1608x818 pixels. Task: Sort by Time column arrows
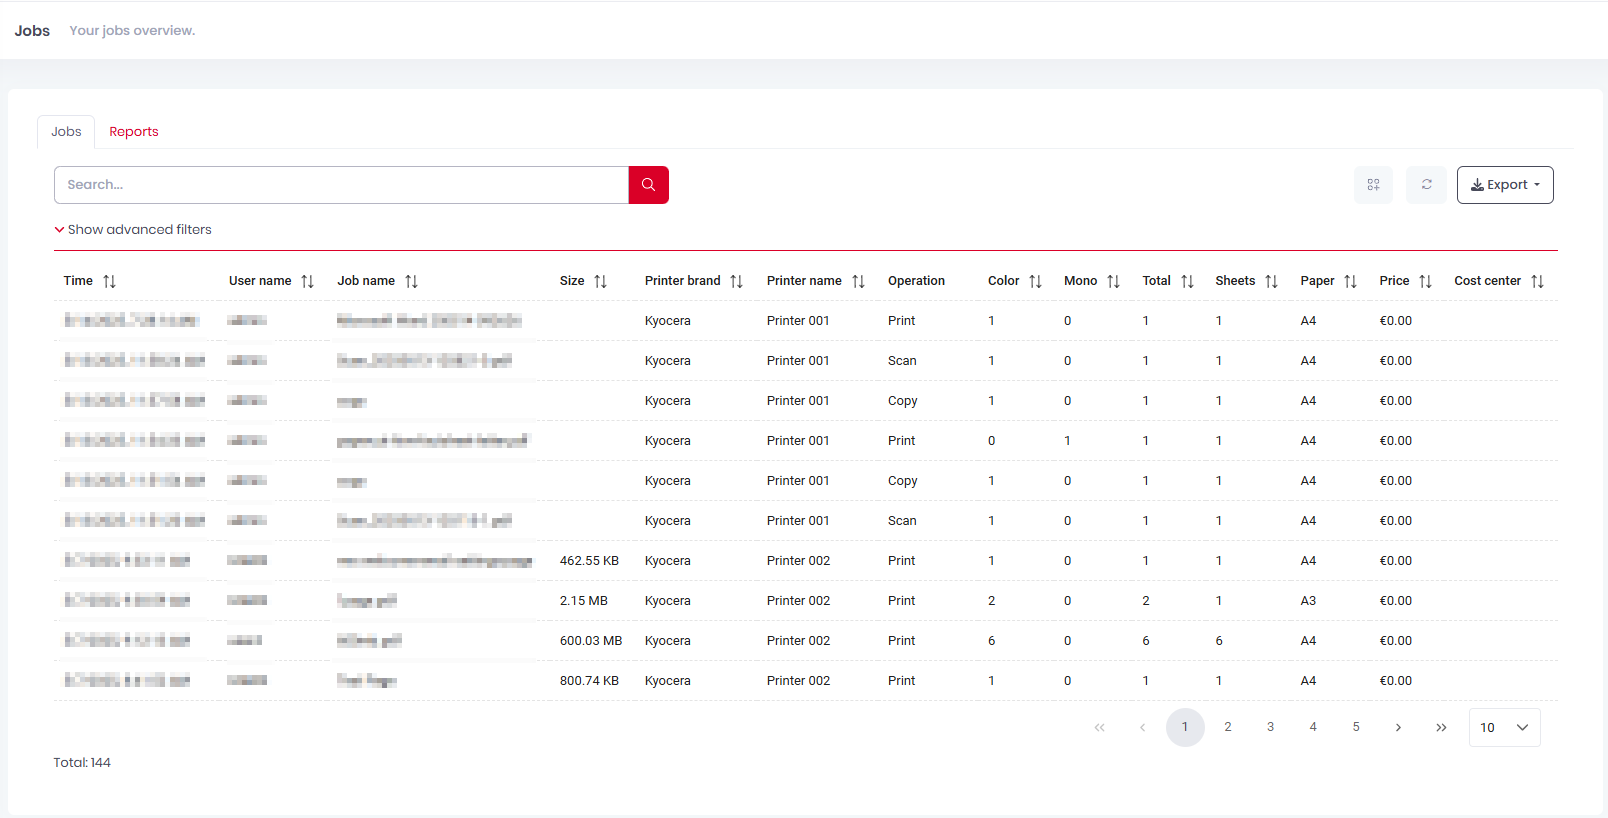click(x=110, y=282)
